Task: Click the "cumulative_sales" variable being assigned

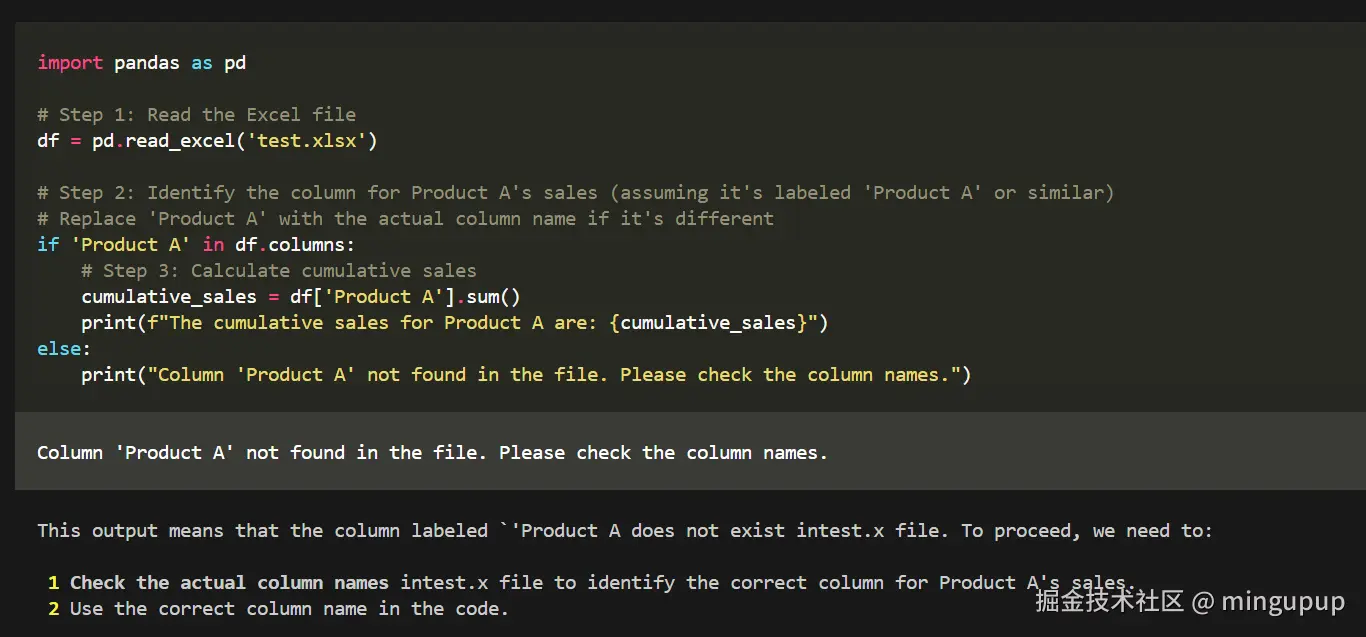Action: [x=169, y=297]
